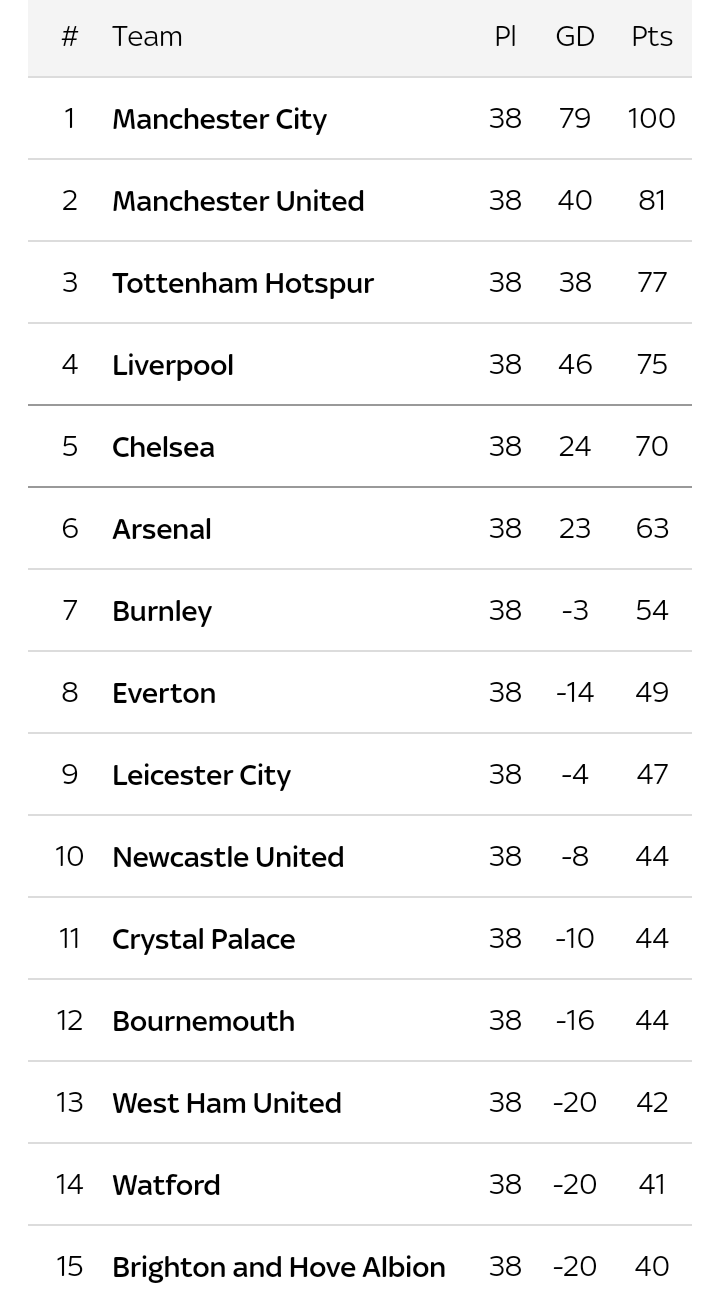Click the GD column header

[x=575, y=37]
